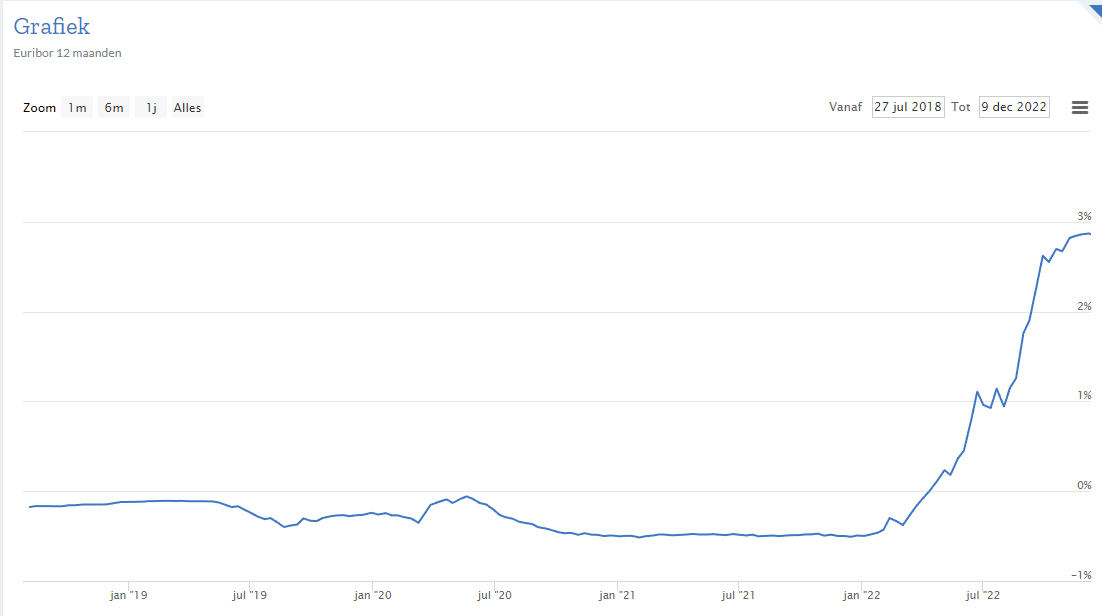
Task: Open the chart export hamburger menu
Action: pyautogui.click(x=1080, y=108)
